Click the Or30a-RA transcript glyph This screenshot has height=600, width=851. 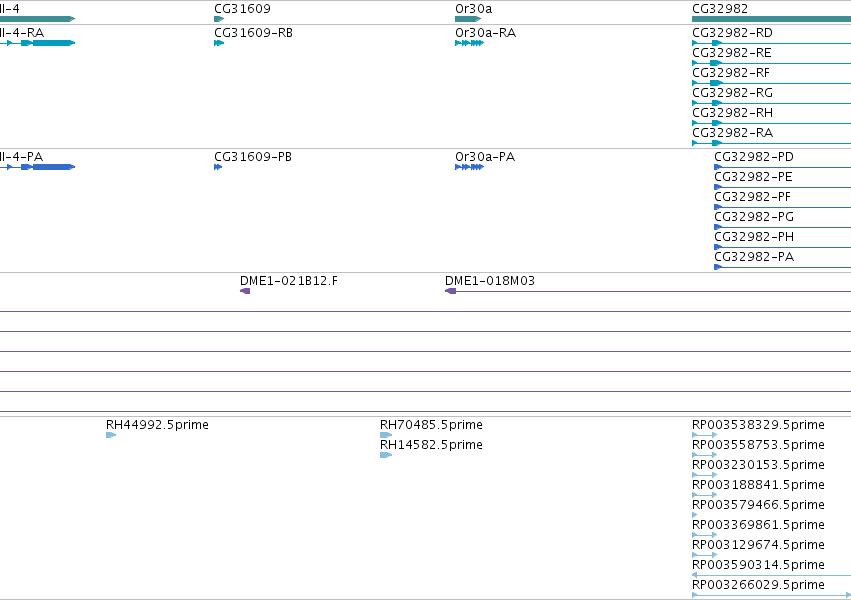(x=469, y=43)
